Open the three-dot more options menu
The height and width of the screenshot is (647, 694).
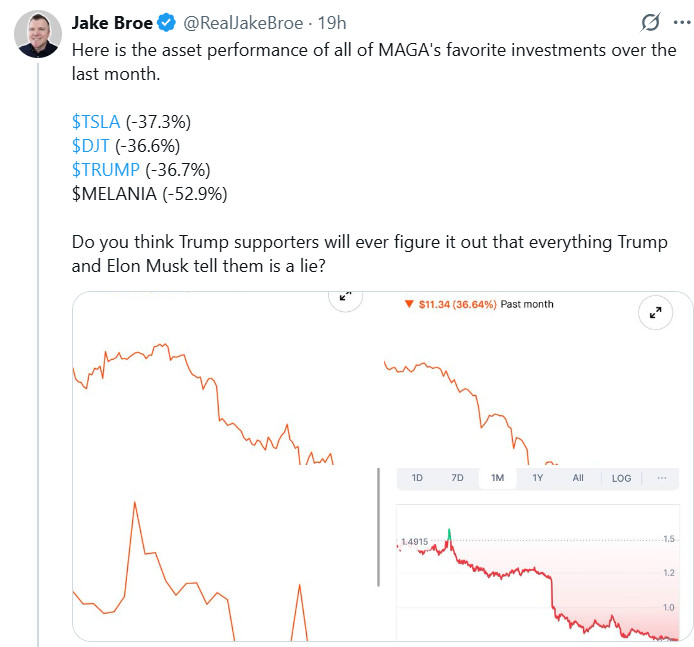[681, 22]
